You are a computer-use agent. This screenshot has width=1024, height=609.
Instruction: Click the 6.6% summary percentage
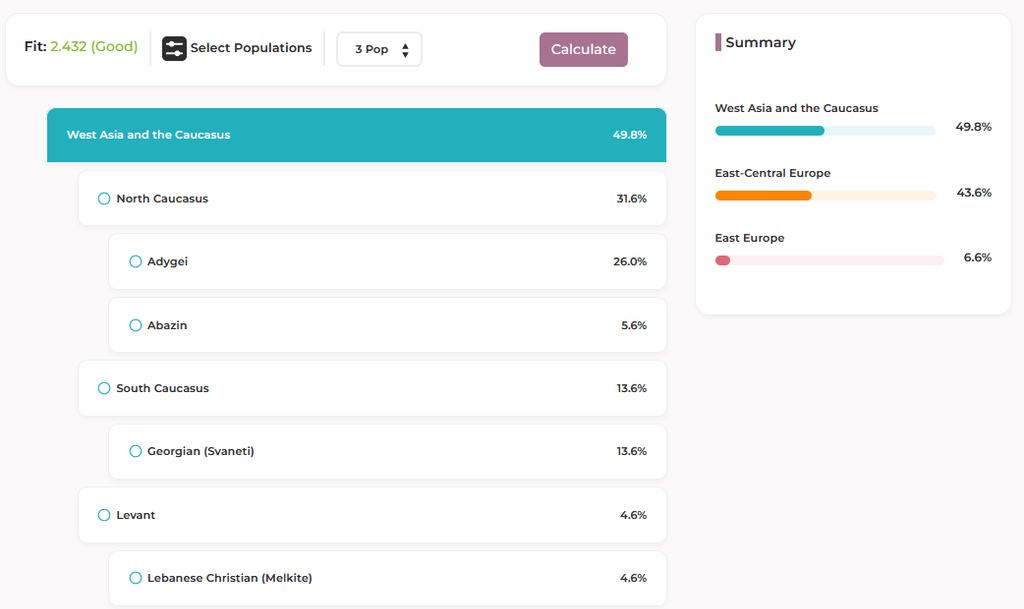coord(978,257)
